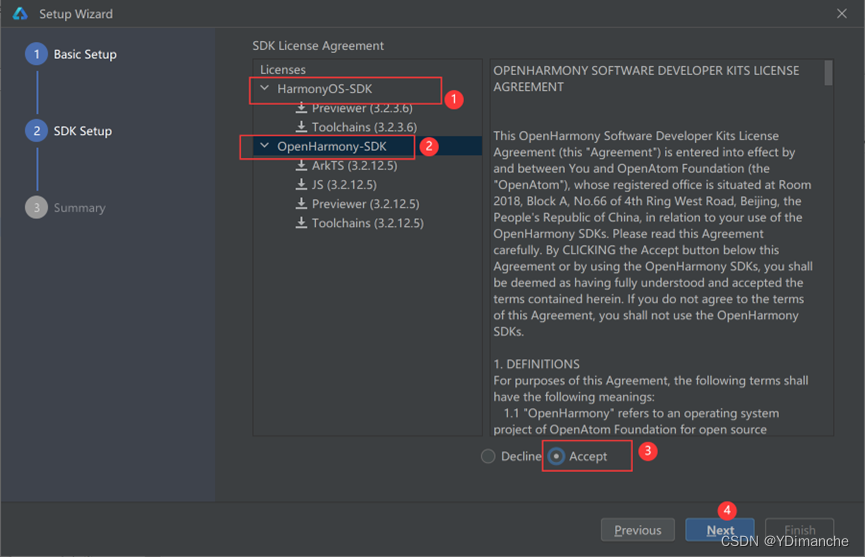Select Previewer (3.2.12.5) tree item

click(365, 204)
